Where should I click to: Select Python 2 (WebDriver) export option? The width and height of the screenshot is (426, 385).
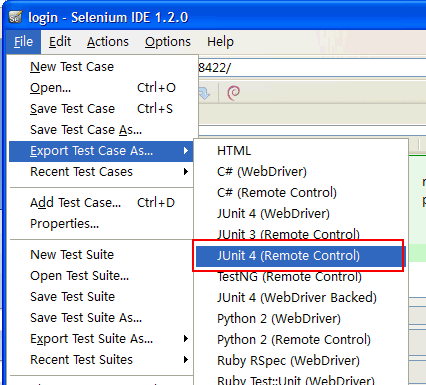[x=279, y=319]
